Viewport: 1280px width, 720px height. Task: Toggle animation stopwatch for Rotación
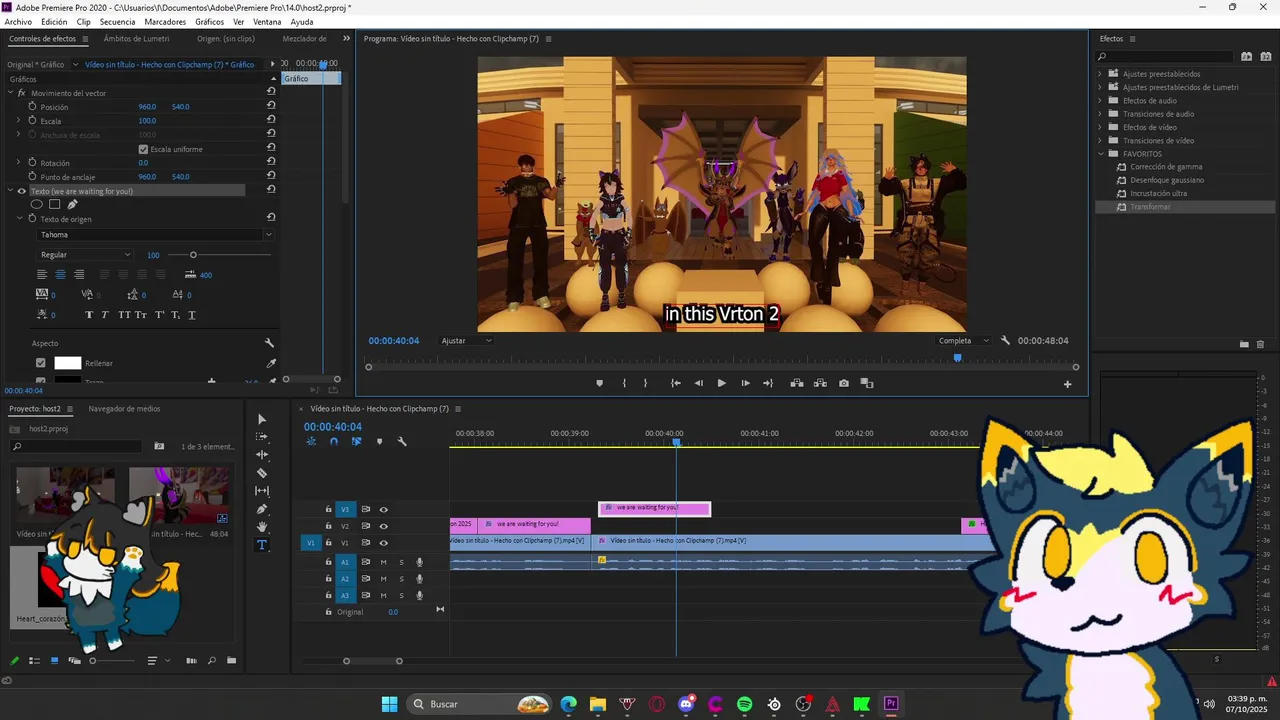[x=32, y=162]
